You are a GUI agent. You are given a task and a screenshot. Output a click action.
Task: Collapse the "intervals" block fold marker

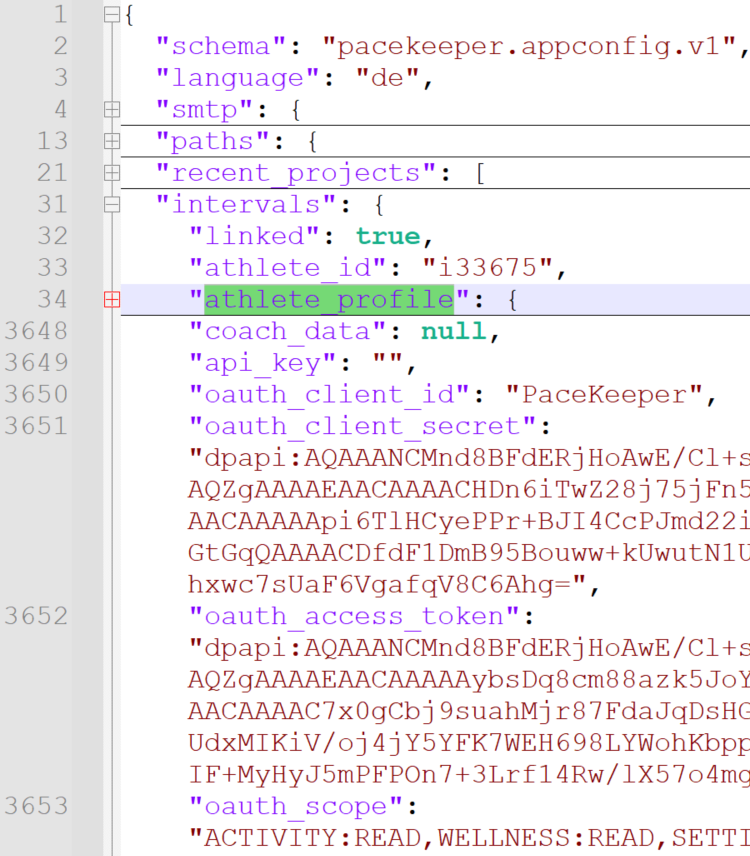pos(111,205)
